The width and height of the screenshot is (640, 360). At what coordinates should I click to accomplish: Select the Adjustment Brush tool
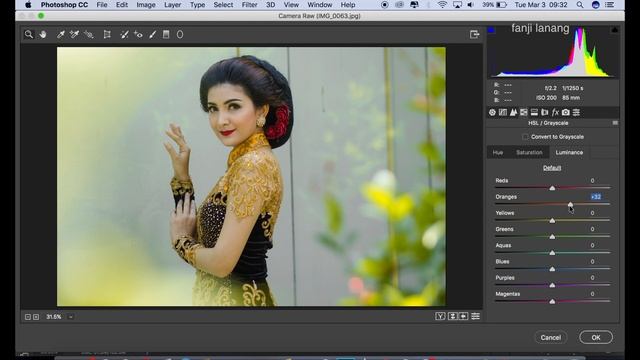tap(152, 35)
